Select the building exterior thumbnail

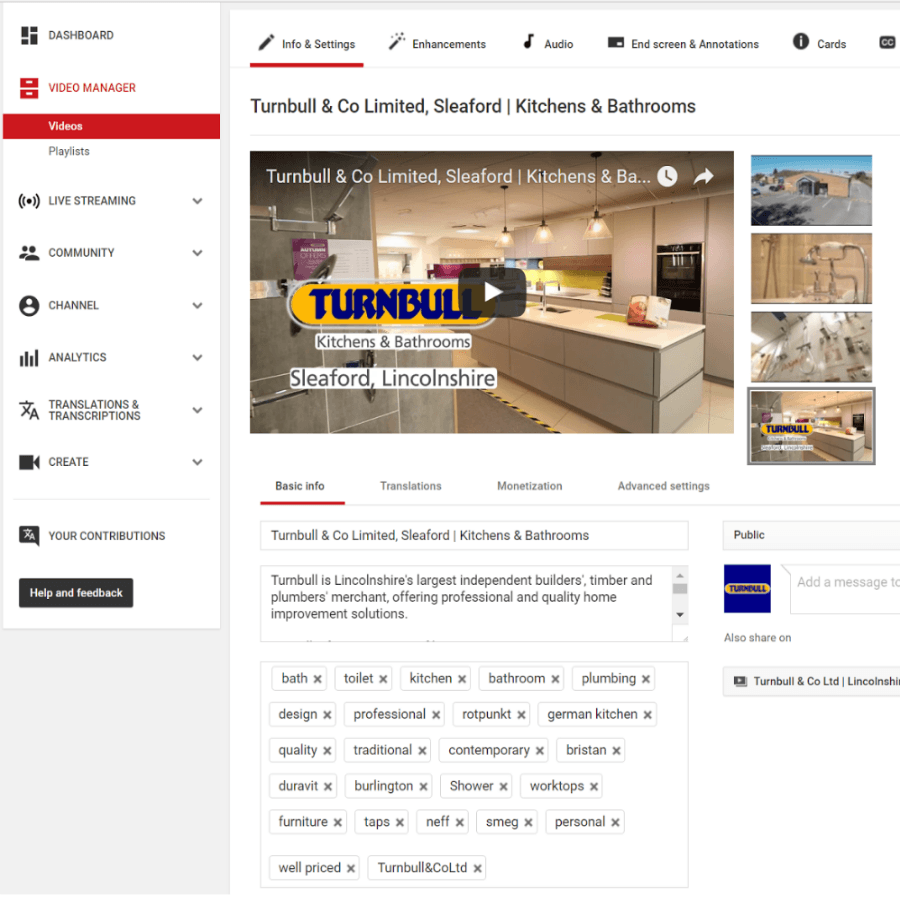pos(811,190)
